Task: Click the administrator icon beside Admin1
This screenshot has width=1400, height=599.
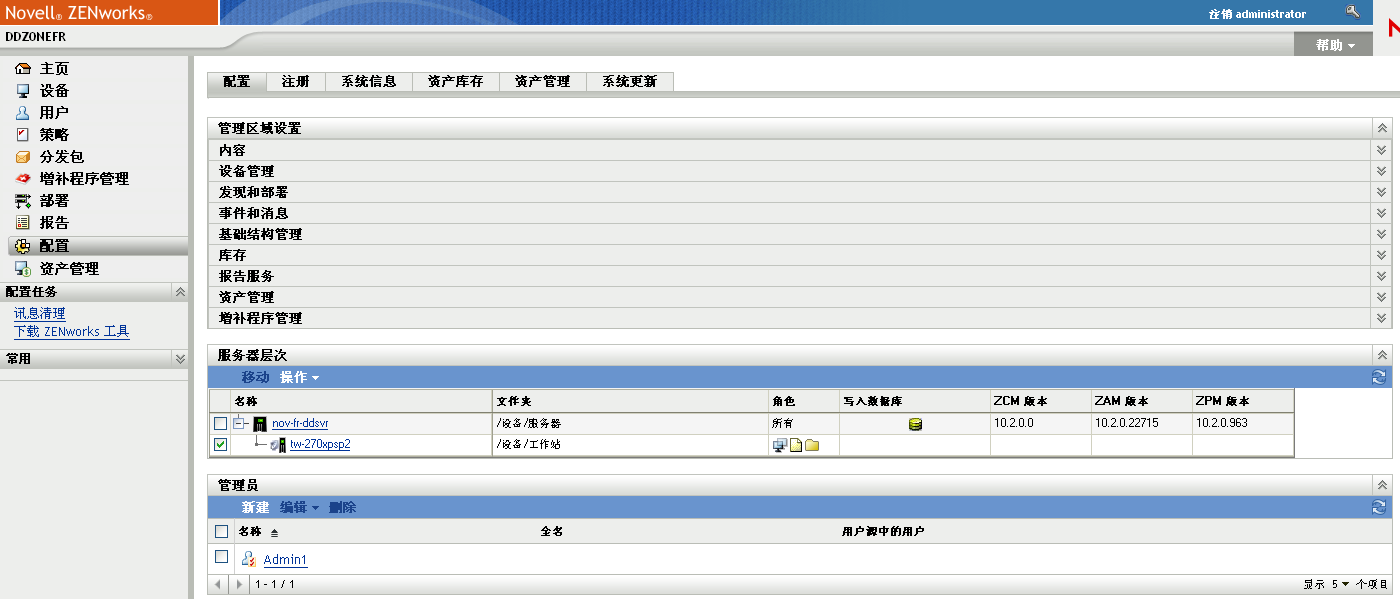Action: coord(249,559)
